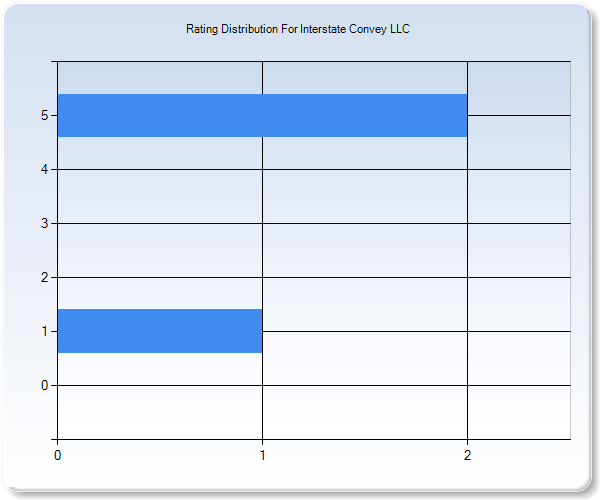Click the horizontal axis label '1'
600x500 pixels.
[x=262, y=455]
